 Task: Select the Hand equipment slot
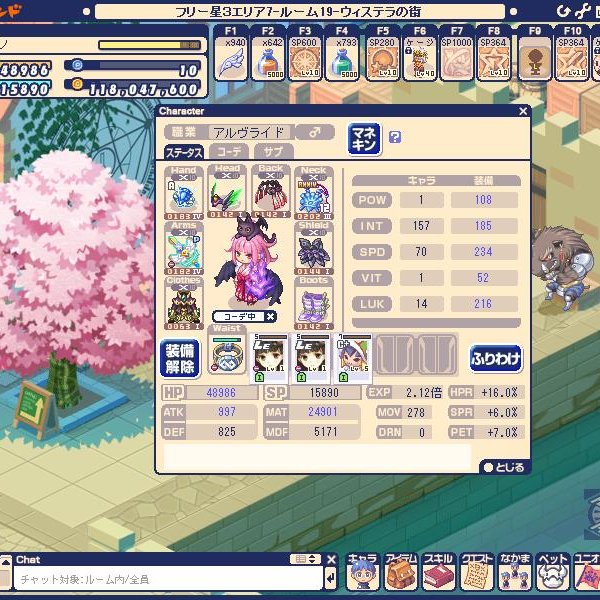tap(184, 193)
